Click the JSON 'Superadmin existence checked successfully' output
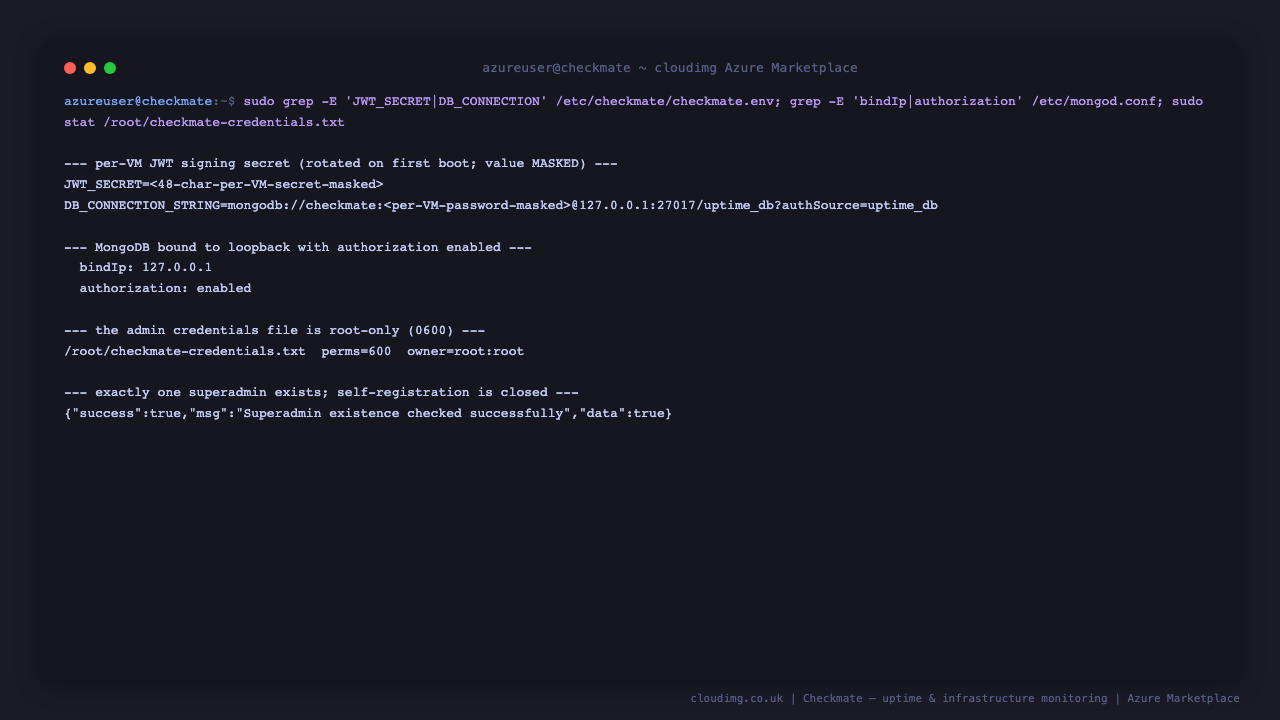The height and width of the screenshot is (720, 1280). [368, 414]
